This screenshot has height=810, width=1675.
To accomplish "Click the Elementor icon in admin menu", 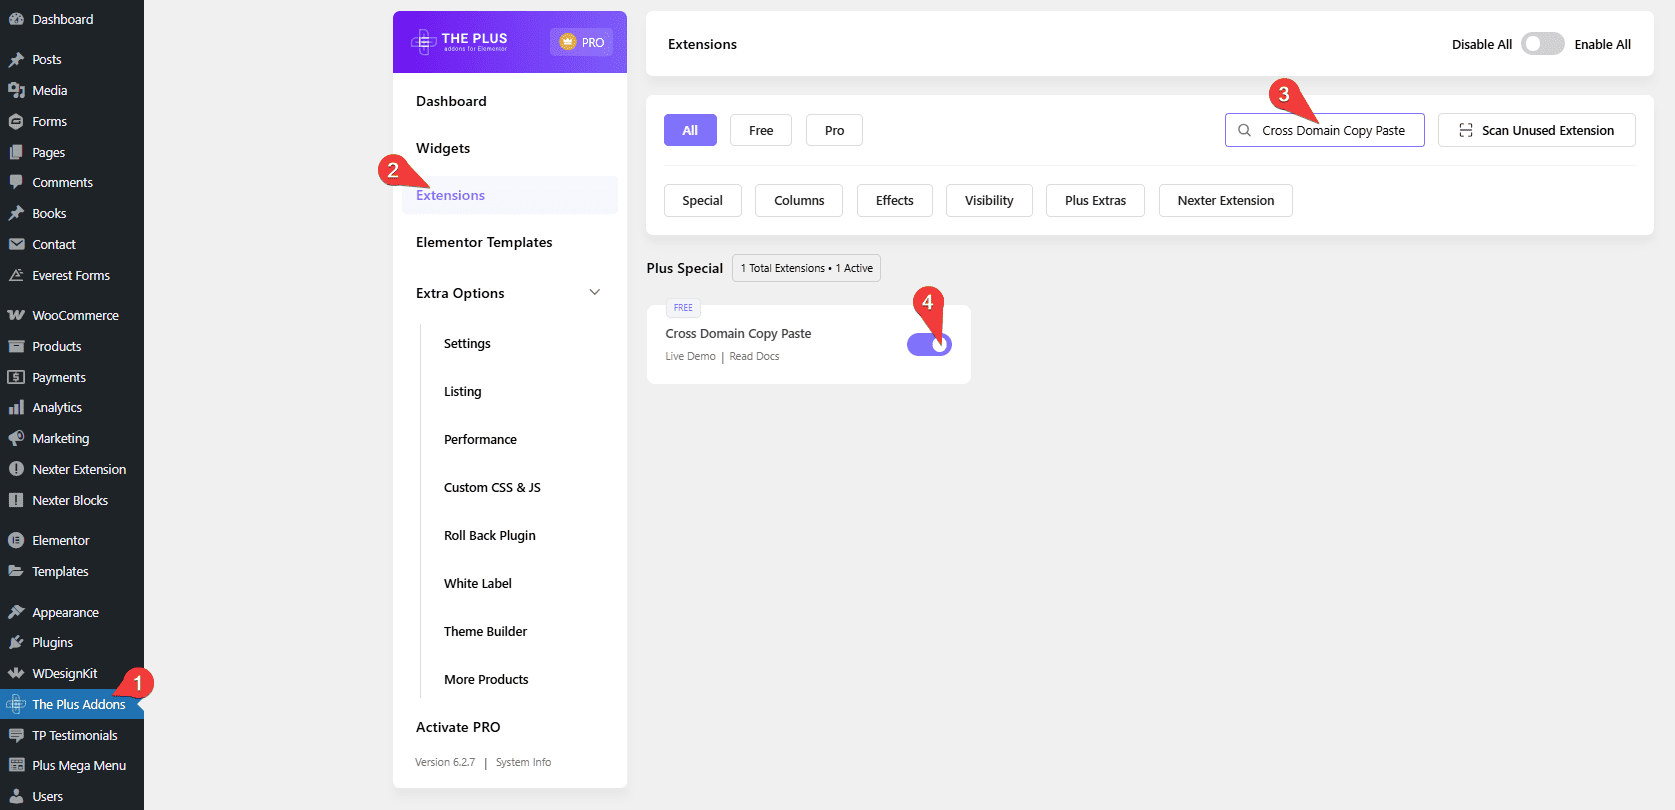I will coord(16,540).
